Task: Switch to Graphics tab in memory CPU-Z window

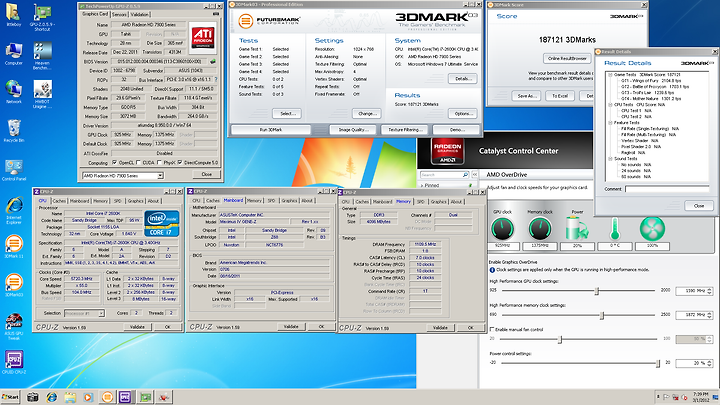Action: click(439, 202)
